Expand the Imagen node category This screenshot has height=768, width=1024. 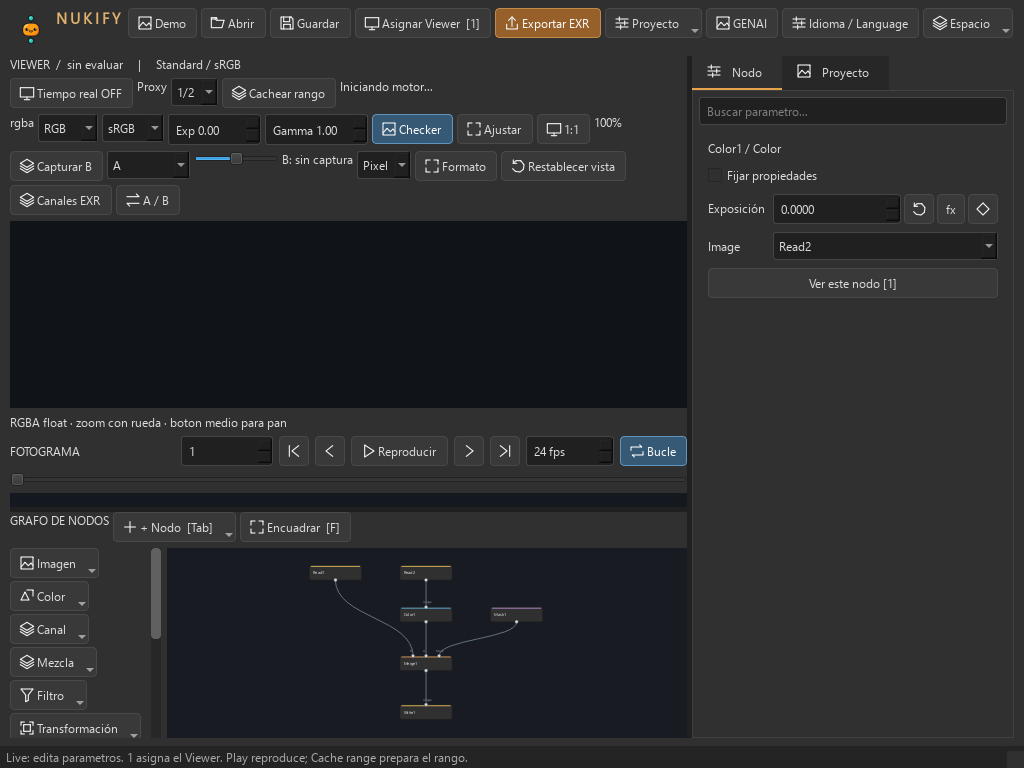pyautogui.click(x=54, y=564)
